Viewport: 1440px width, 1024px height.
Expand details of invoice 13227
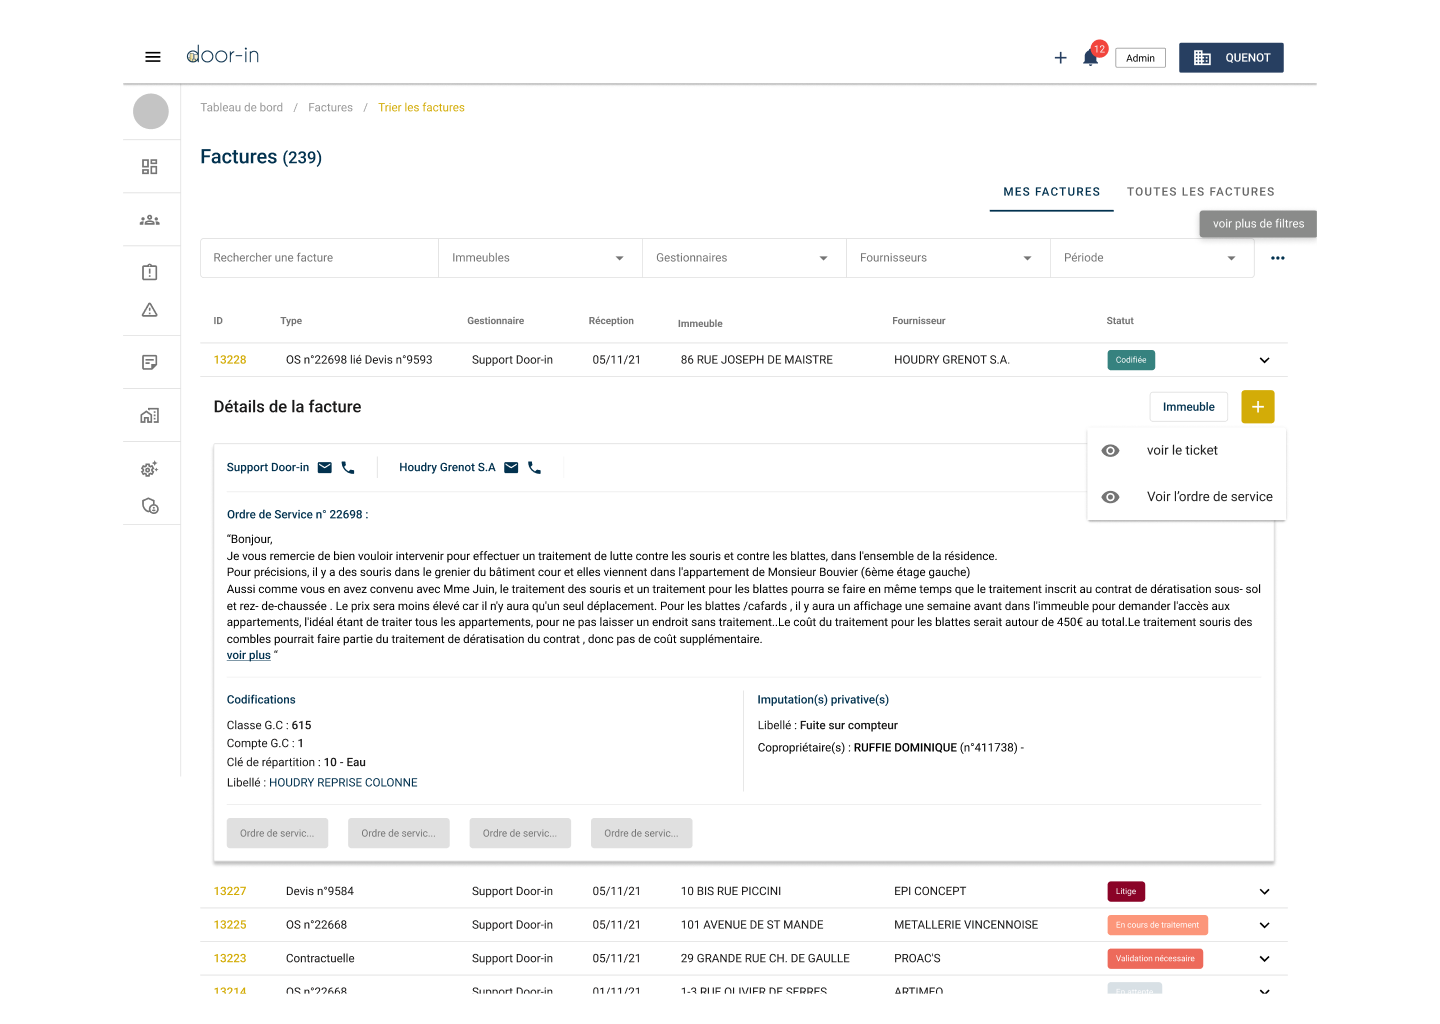point(1264,891)
